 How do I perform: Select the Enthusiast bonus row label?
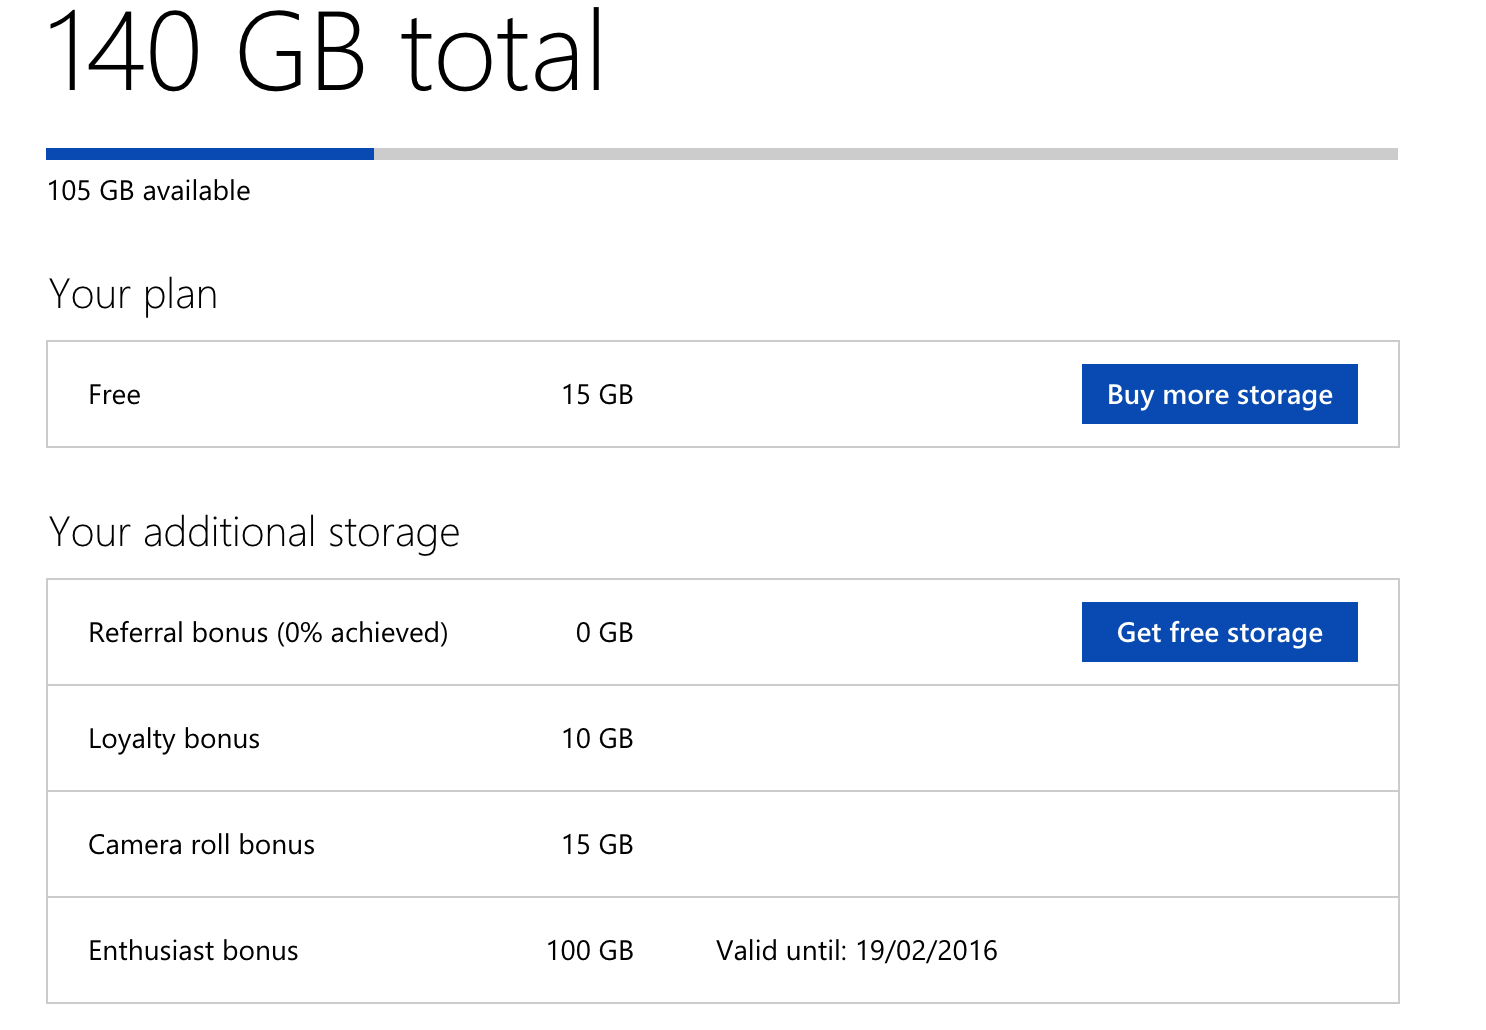pyautogui.click(x=193, y=950)
